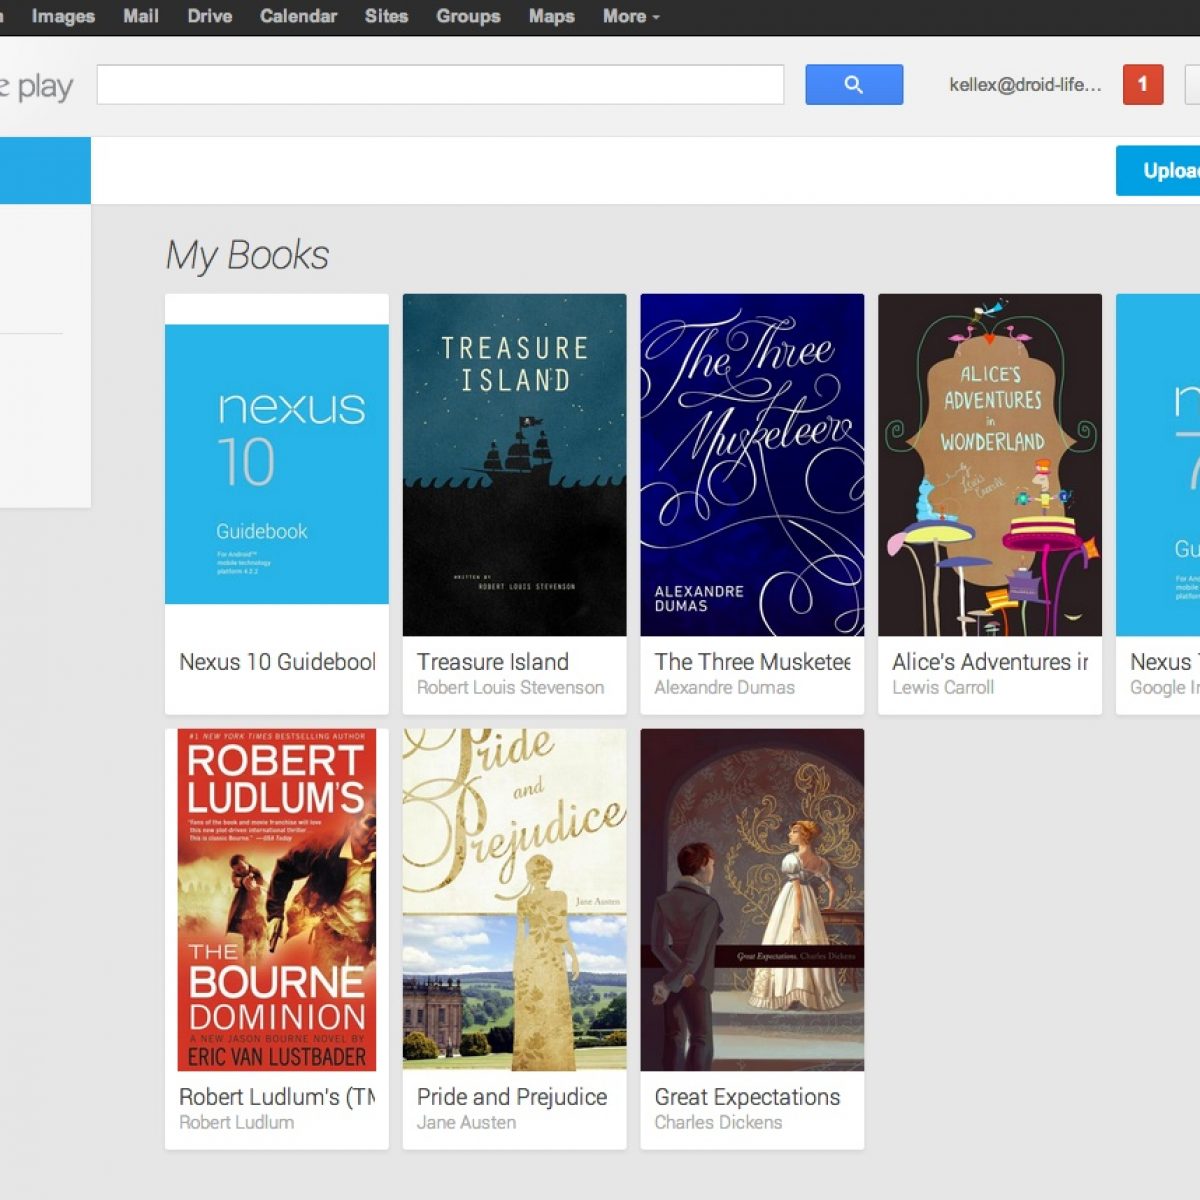Open The Bourne Dominion book cover

click(x=277, y=899)
